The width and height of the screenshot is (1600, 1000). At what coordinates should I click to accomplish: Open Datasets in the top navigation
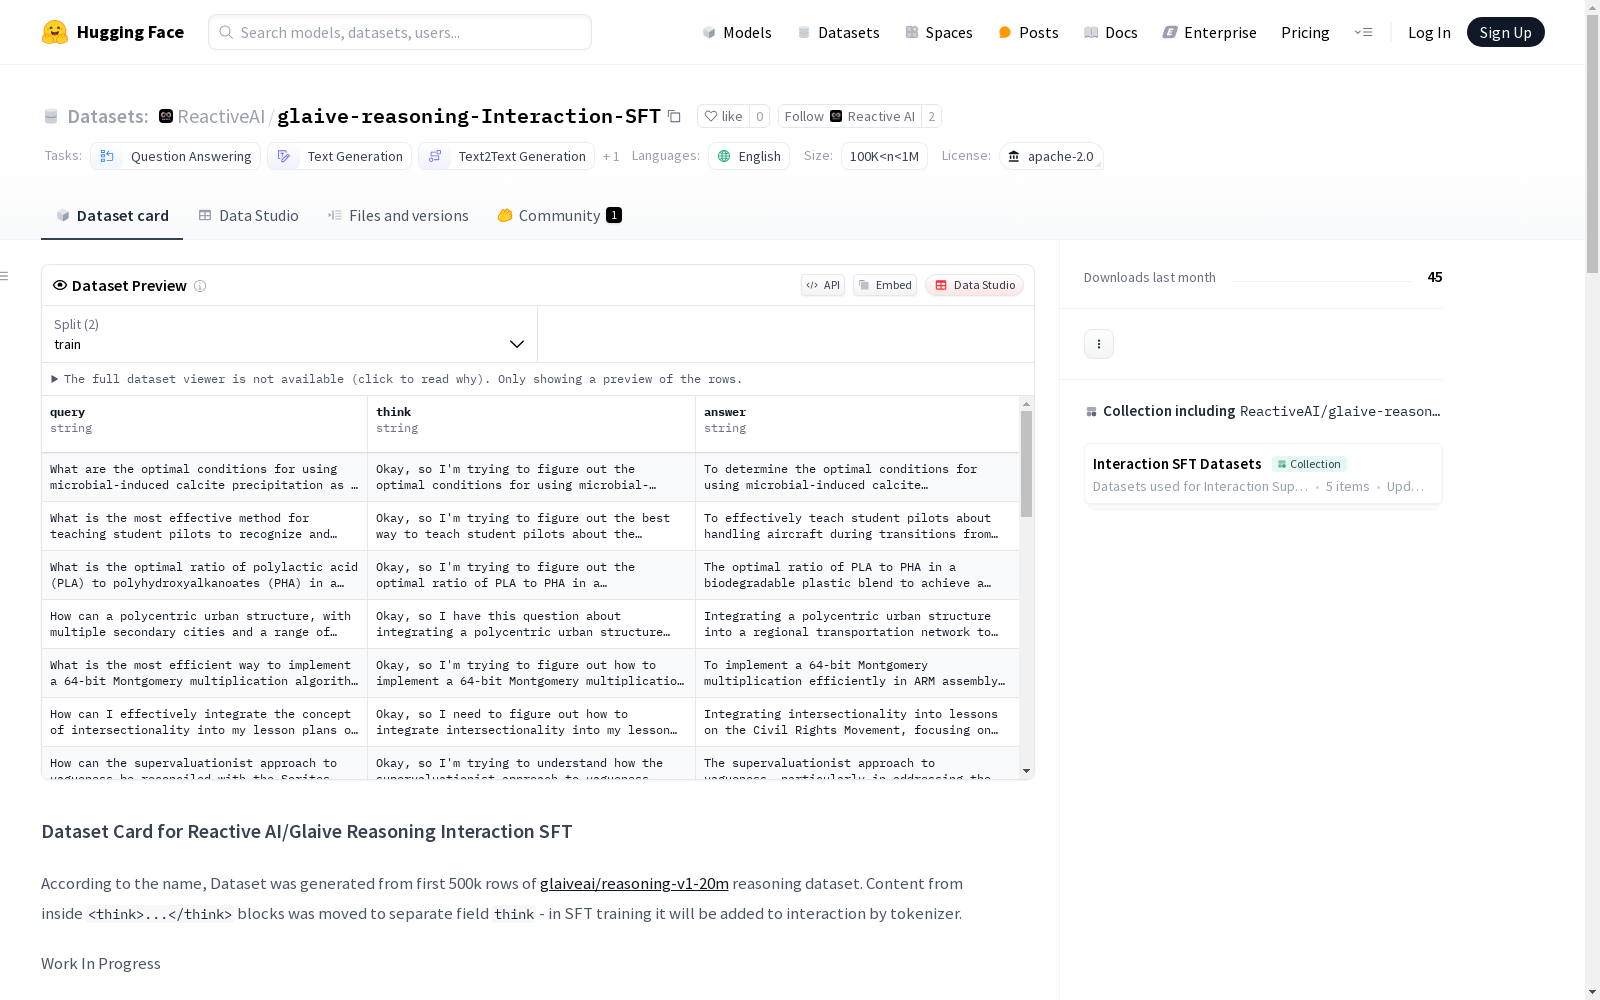pos(838,32)
